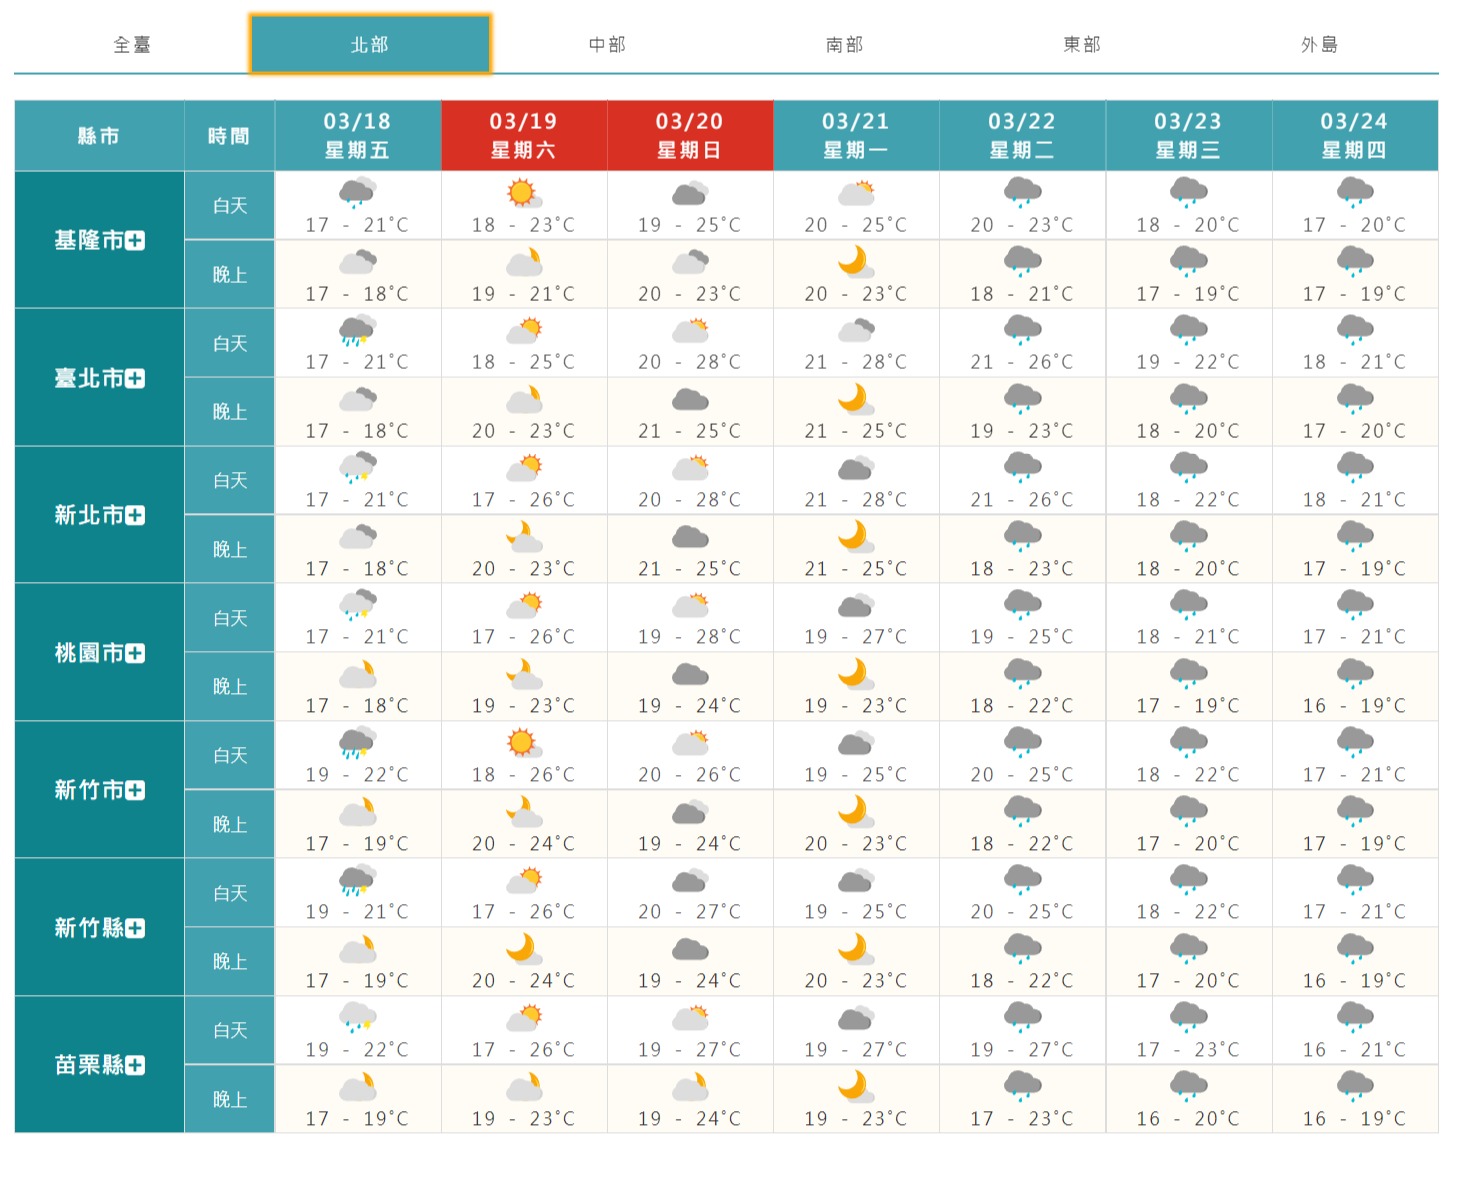Expand 苗栗縣 with plus icon
The height and width of the screenshot is (1182, 1475).
point(136,1066)
